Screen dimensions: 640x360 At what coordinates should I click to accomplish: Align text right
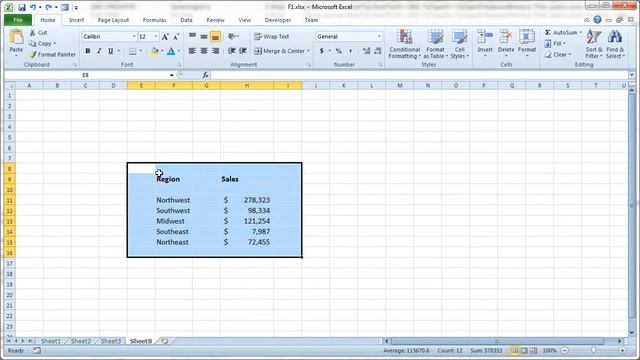[x=215, y=51]
